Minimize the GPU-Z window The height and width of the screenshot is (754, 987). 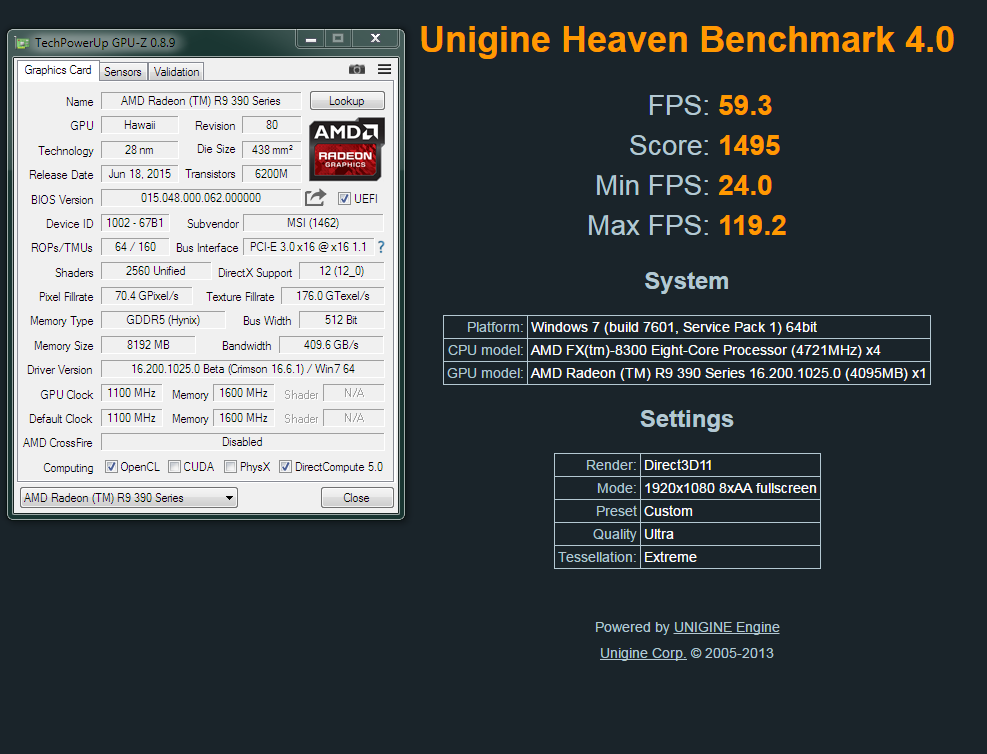coord(310,39)
